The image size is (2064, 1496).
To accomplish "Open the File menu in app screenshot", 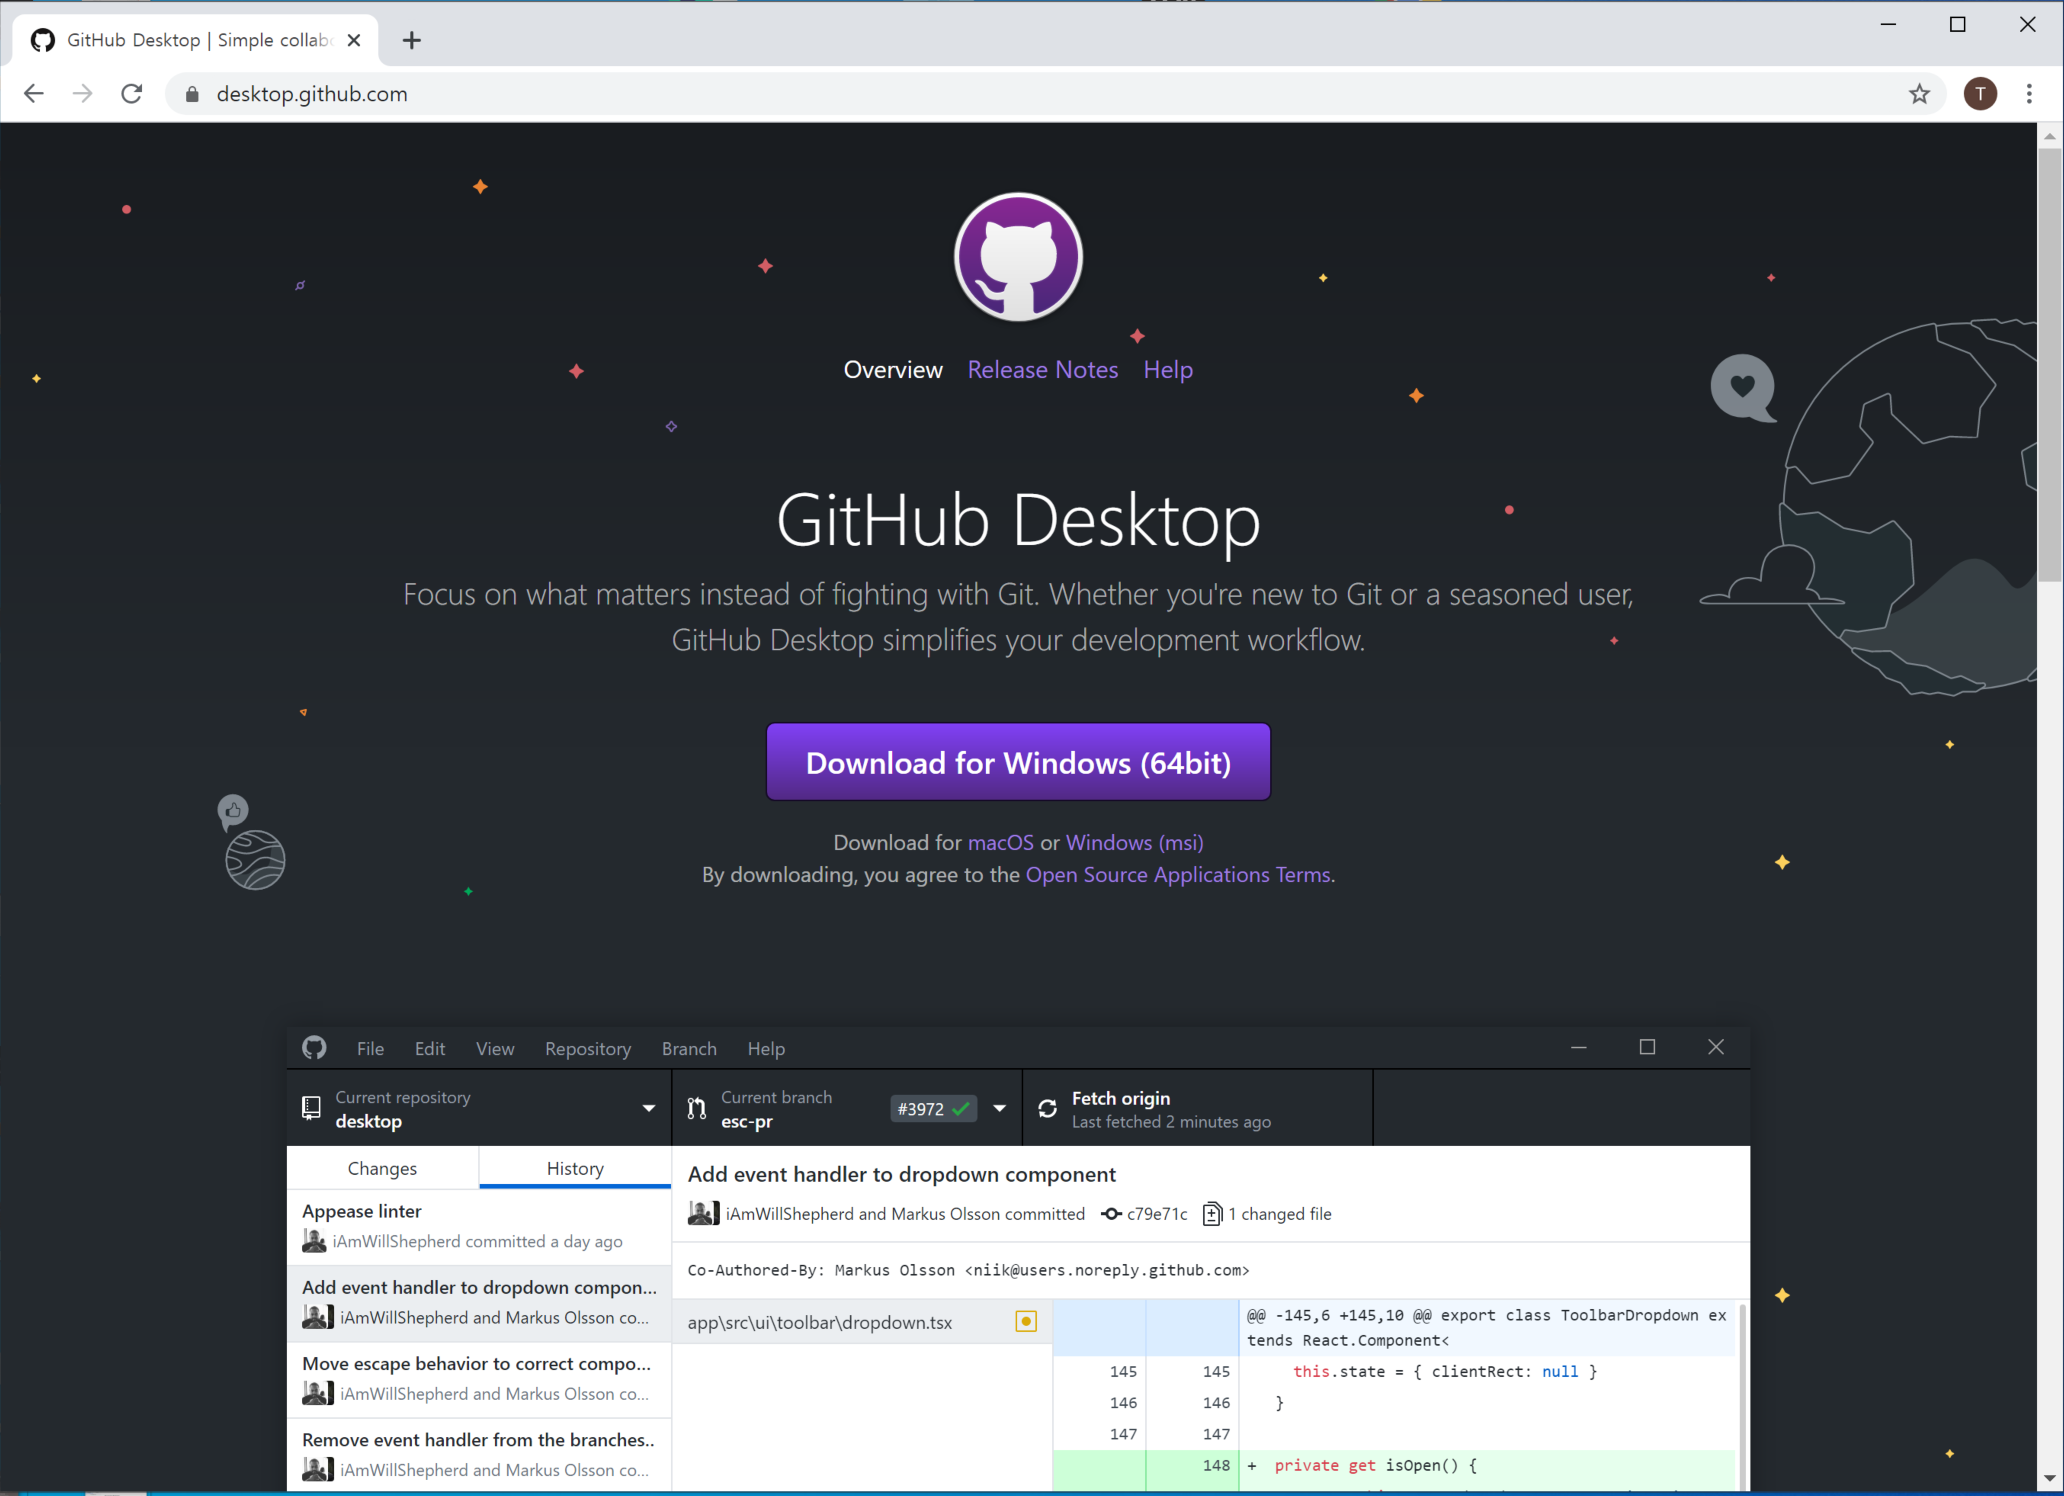I will point(370,1049).
